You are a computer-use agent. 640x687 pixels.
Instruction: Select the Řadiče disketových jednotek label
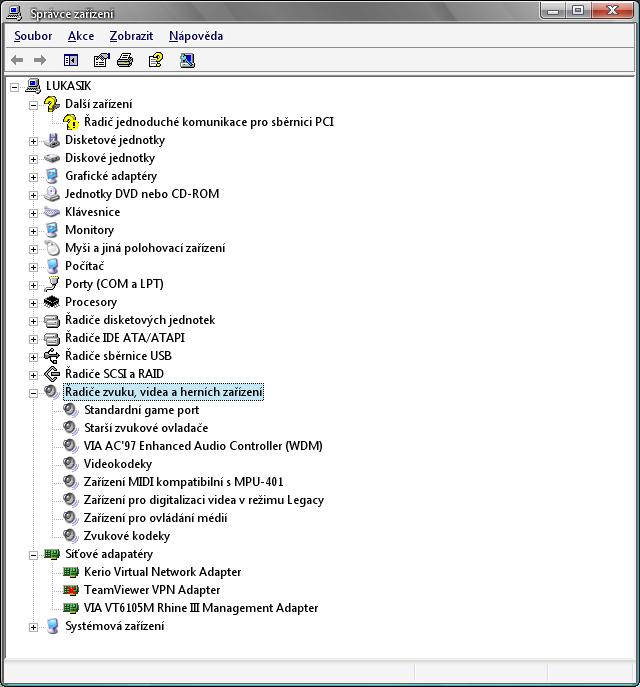tap(140, 320)
